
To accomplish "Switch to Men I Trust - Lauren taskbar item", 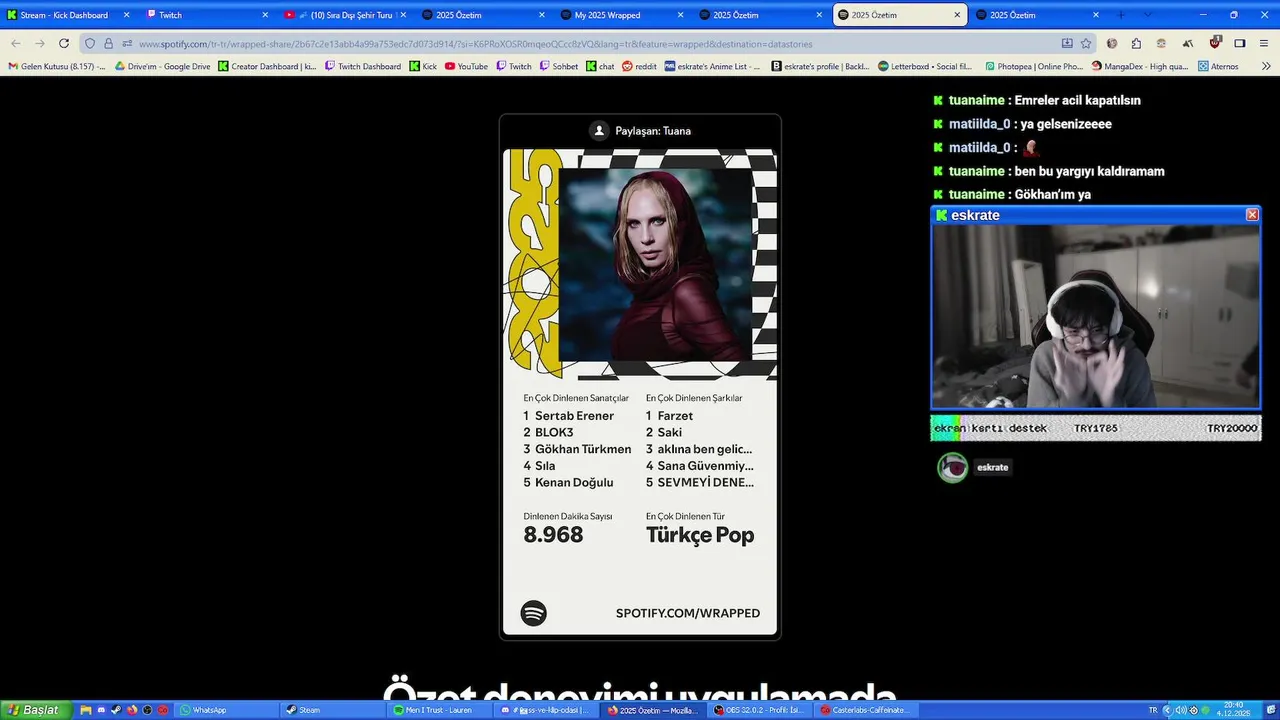I will [x=439, y=710].
